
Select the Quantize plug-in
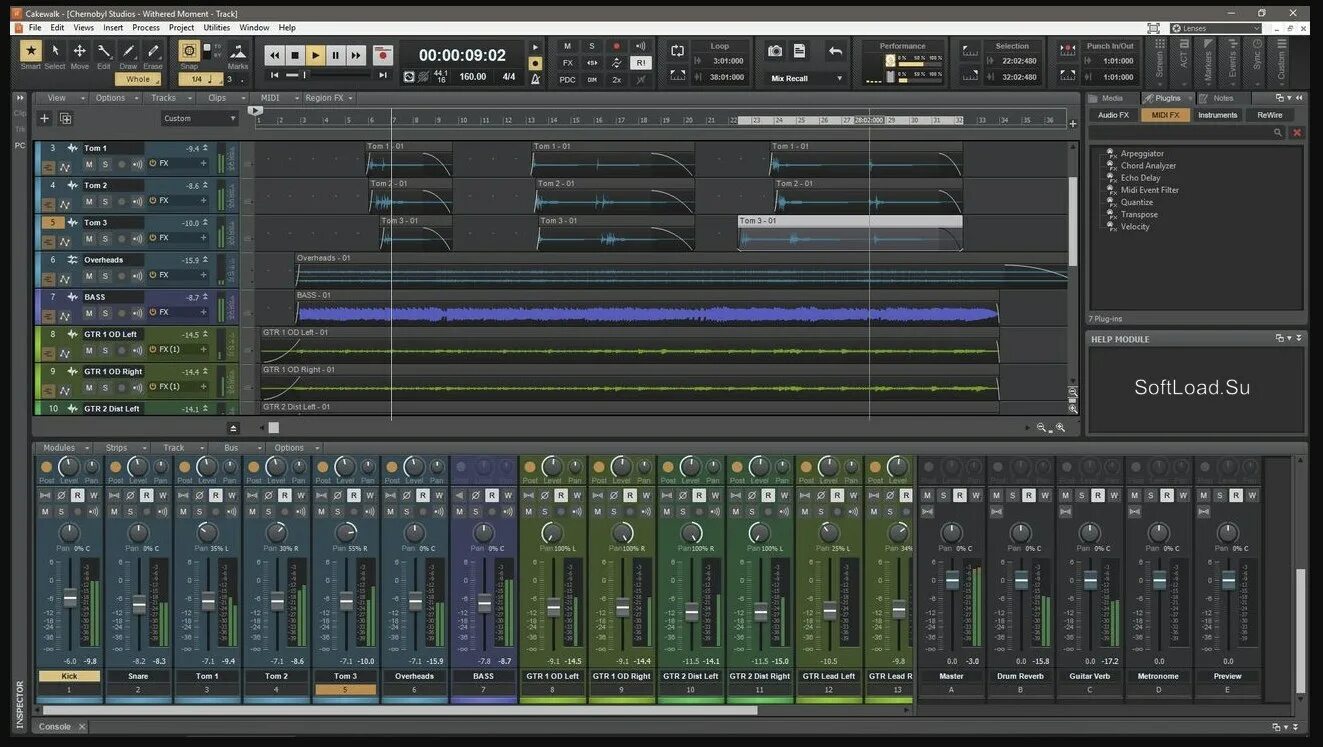pos(1137,202)
